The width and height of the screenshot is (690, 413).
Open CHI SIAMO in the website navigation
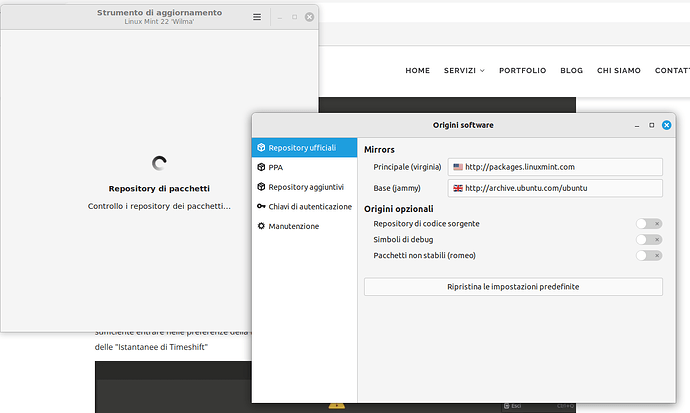619,70
